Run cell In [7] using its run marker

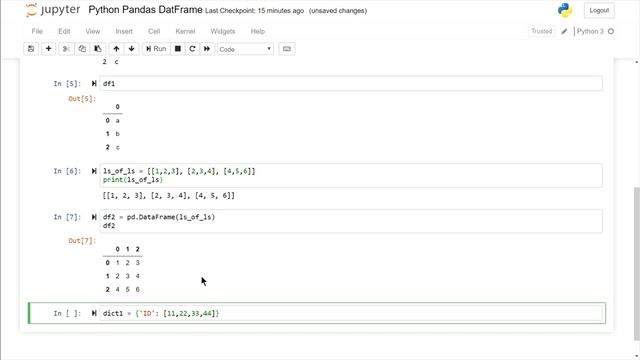tap(94, 217)
